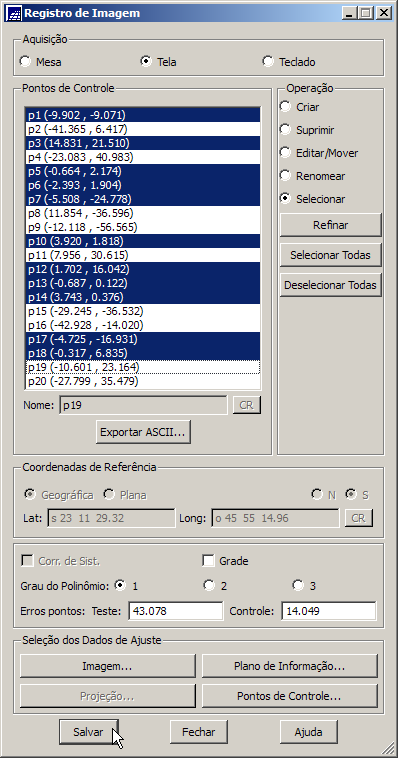398x758 pixels.
Task: Click the Projeção button
Action: pyautogui.click(x=108, y=696)
